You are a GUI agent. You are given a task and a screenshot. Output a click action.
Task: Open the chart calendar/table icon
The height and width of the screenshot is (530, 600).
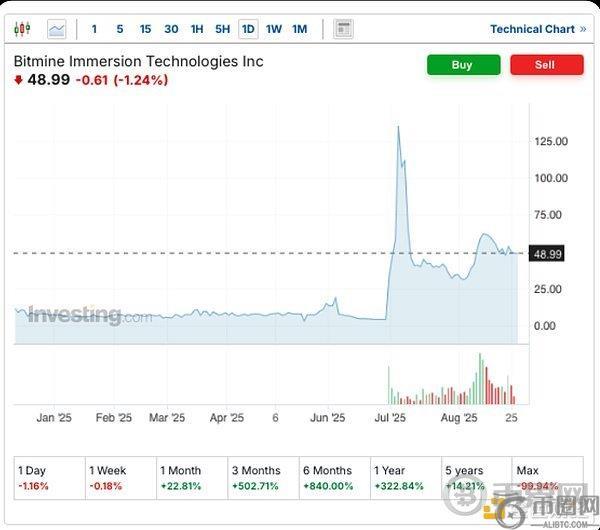coord(343,29)
